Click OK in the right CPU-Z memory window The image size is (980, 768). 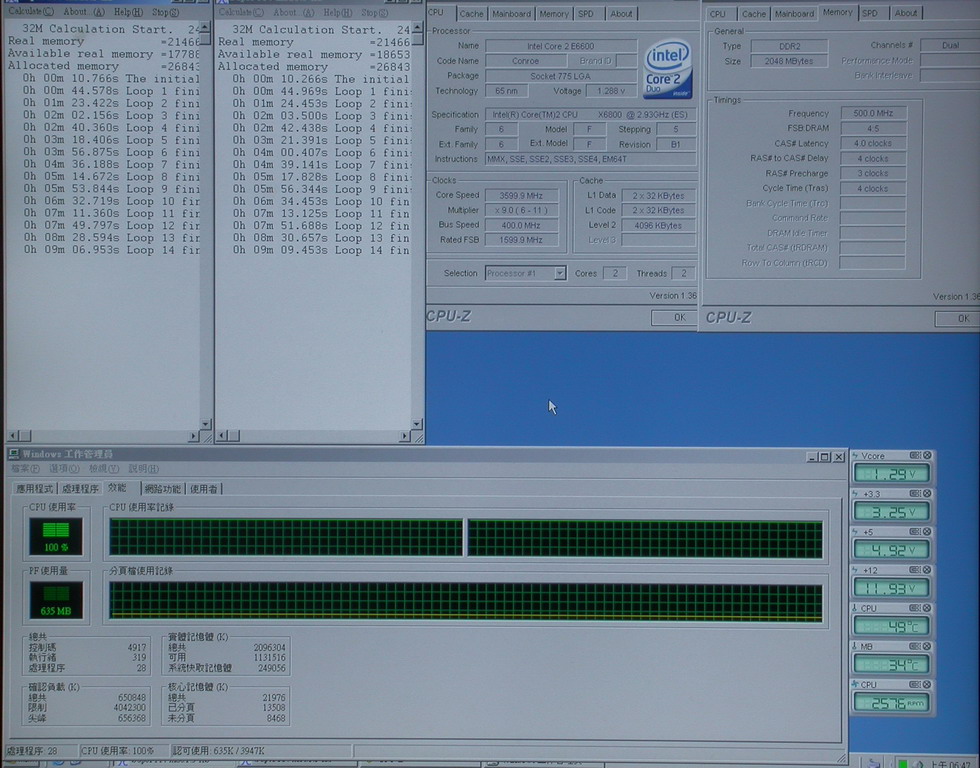958,319
